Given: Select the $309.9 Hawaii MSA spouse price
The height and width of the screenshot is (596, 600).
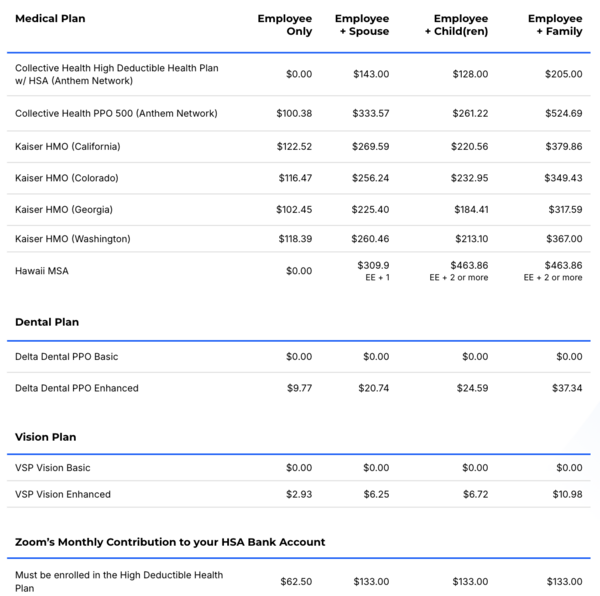Looking at the screenshot, I should point(373,265).
